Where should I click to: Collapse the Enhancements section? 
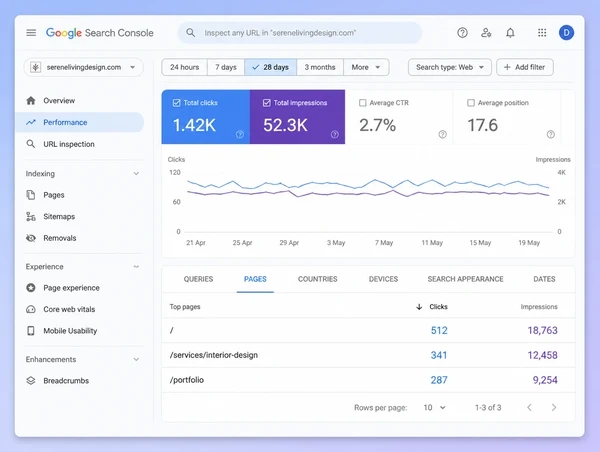pyautogui.click(x=136, y=359)
